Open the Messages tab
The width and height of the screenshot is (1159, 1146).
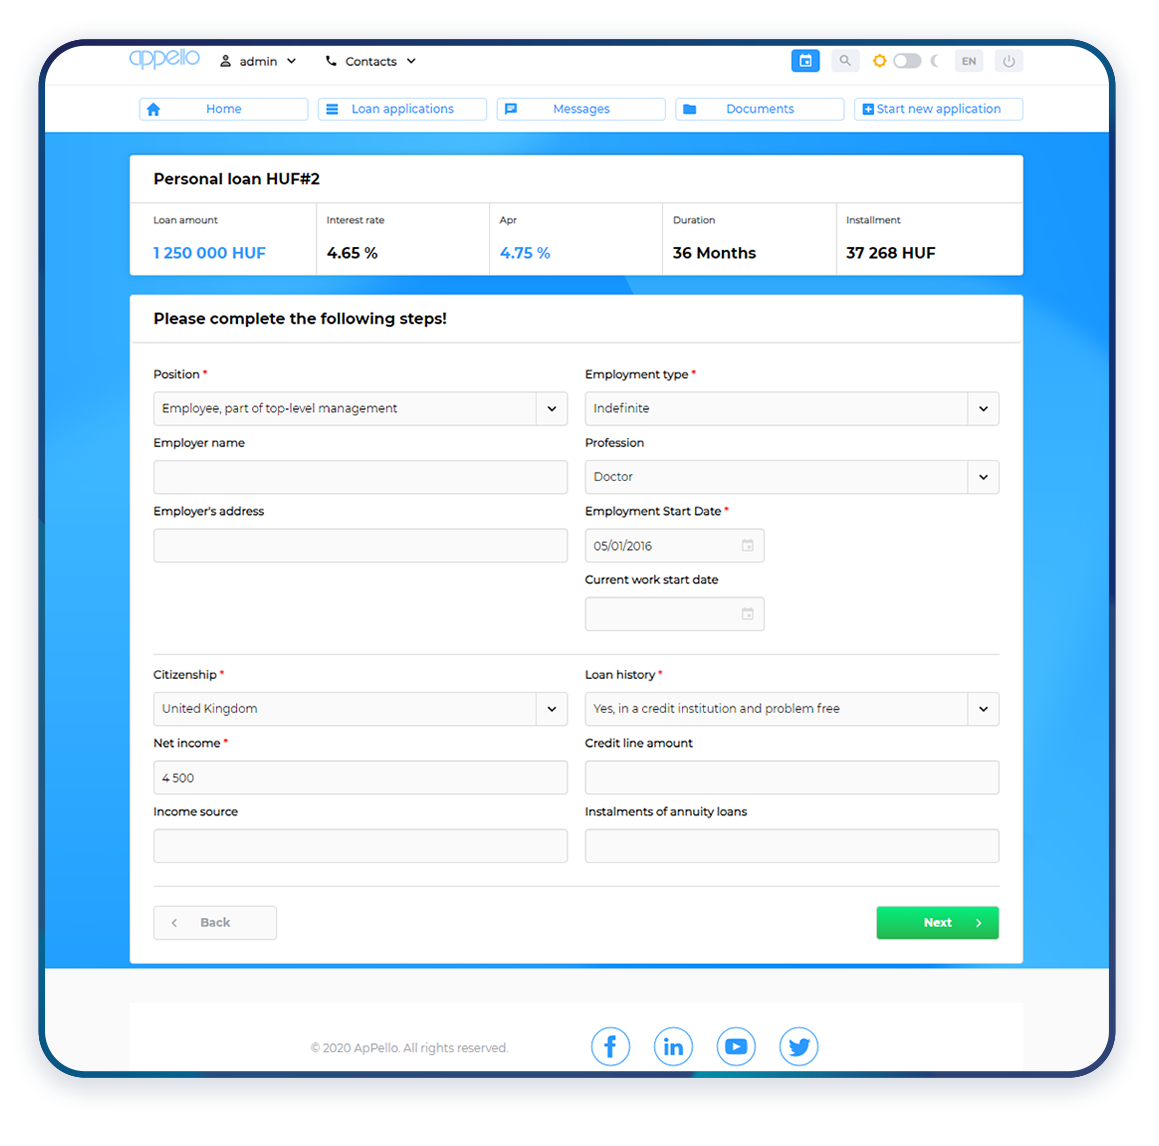[x=580, y=109]
